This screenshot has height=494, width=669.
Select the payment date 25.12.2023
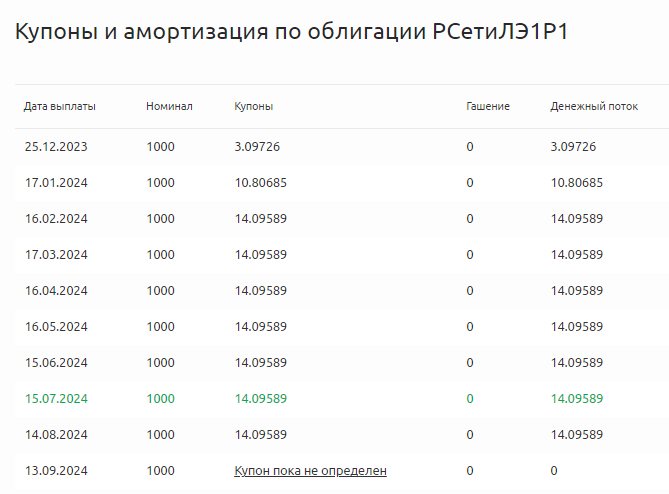[56, 147]
